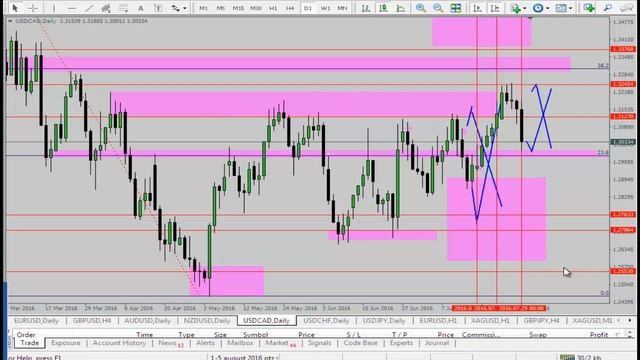Toggle the W1 timeframe

325,8
